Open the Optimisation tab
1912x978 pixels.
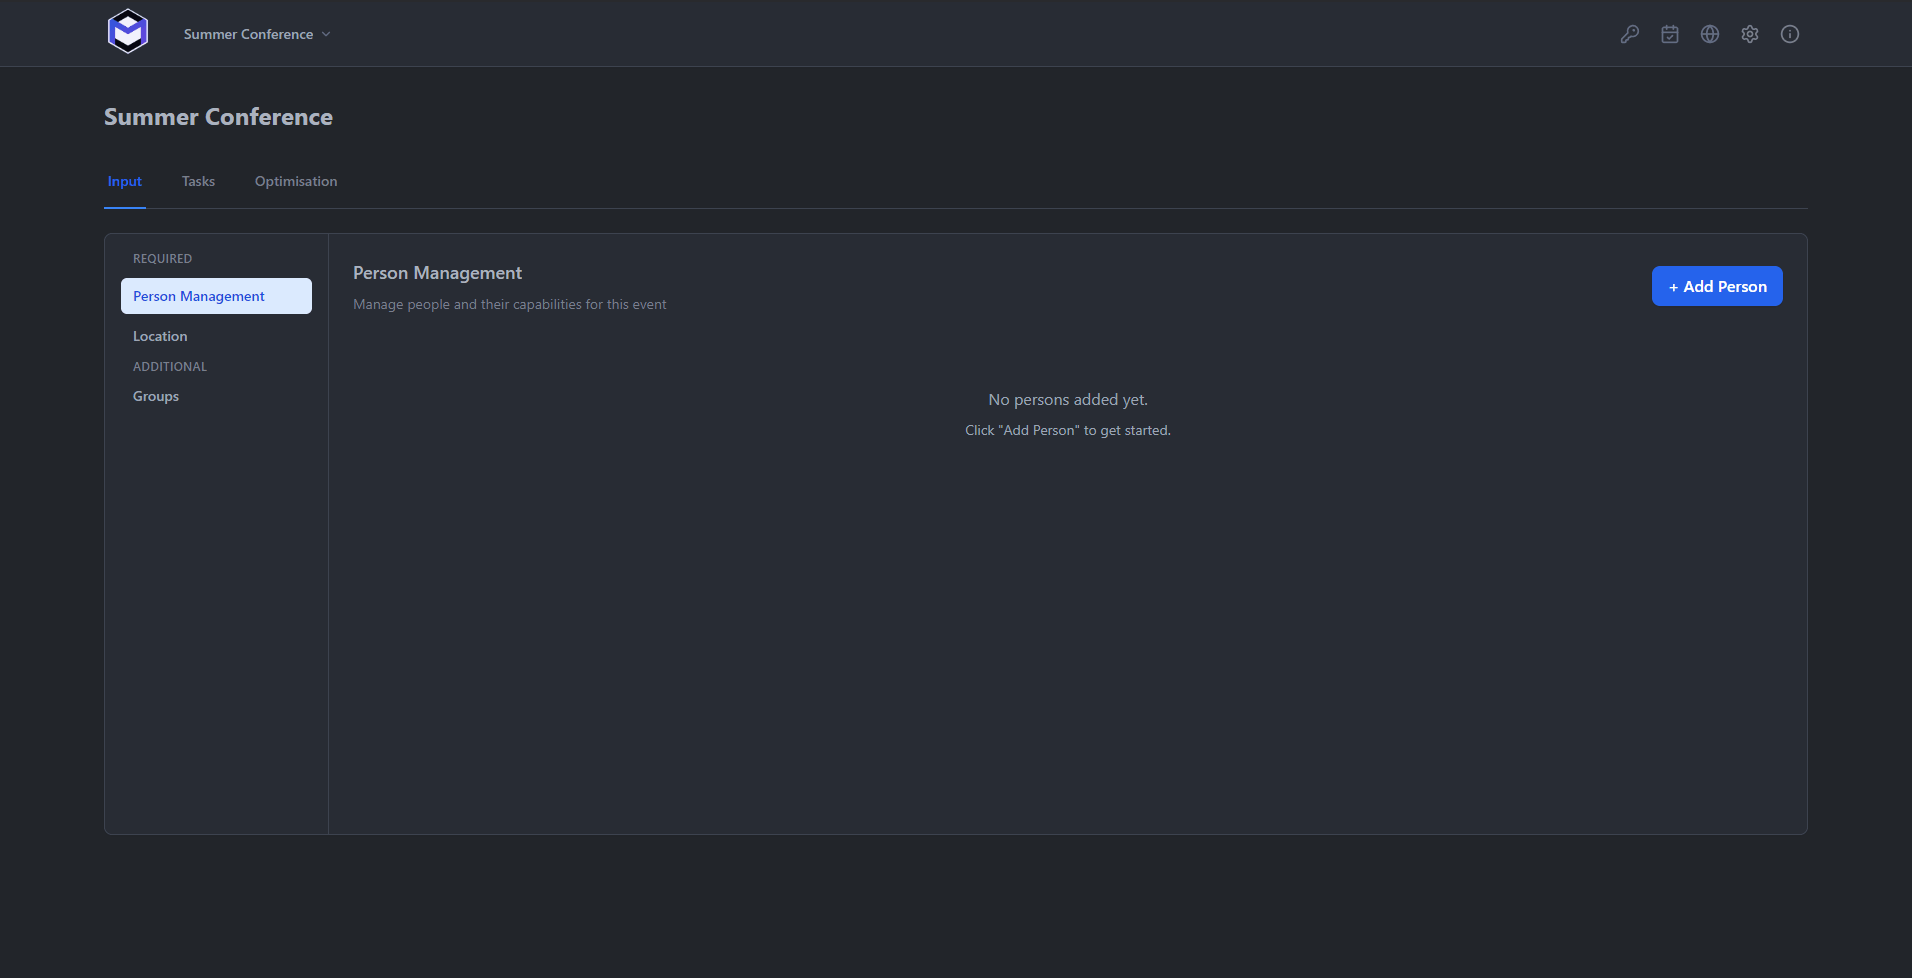tap(296, 181)
